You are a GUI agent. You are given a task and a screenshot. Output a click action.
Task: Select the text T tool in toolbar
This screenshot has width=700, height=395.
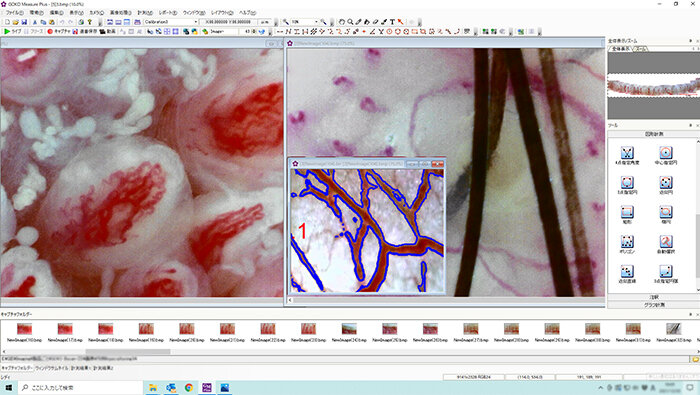point(392,21)
